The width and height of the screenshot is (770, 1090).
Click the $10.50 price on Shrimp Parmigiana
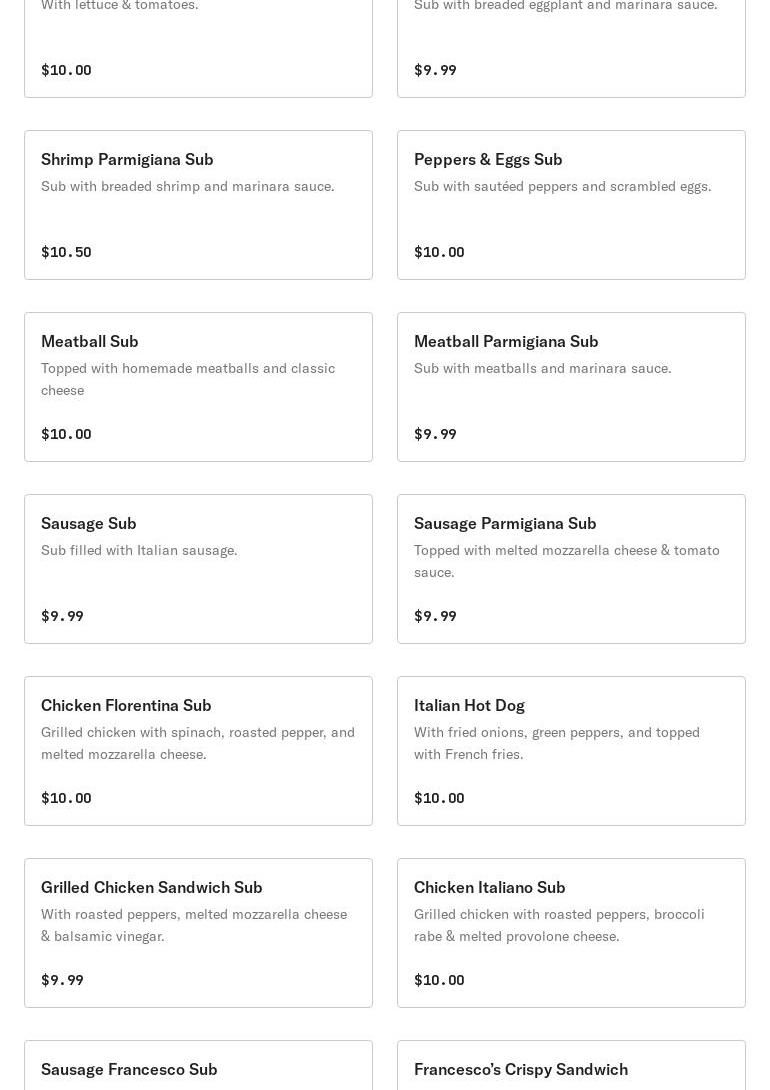point(66,252)
